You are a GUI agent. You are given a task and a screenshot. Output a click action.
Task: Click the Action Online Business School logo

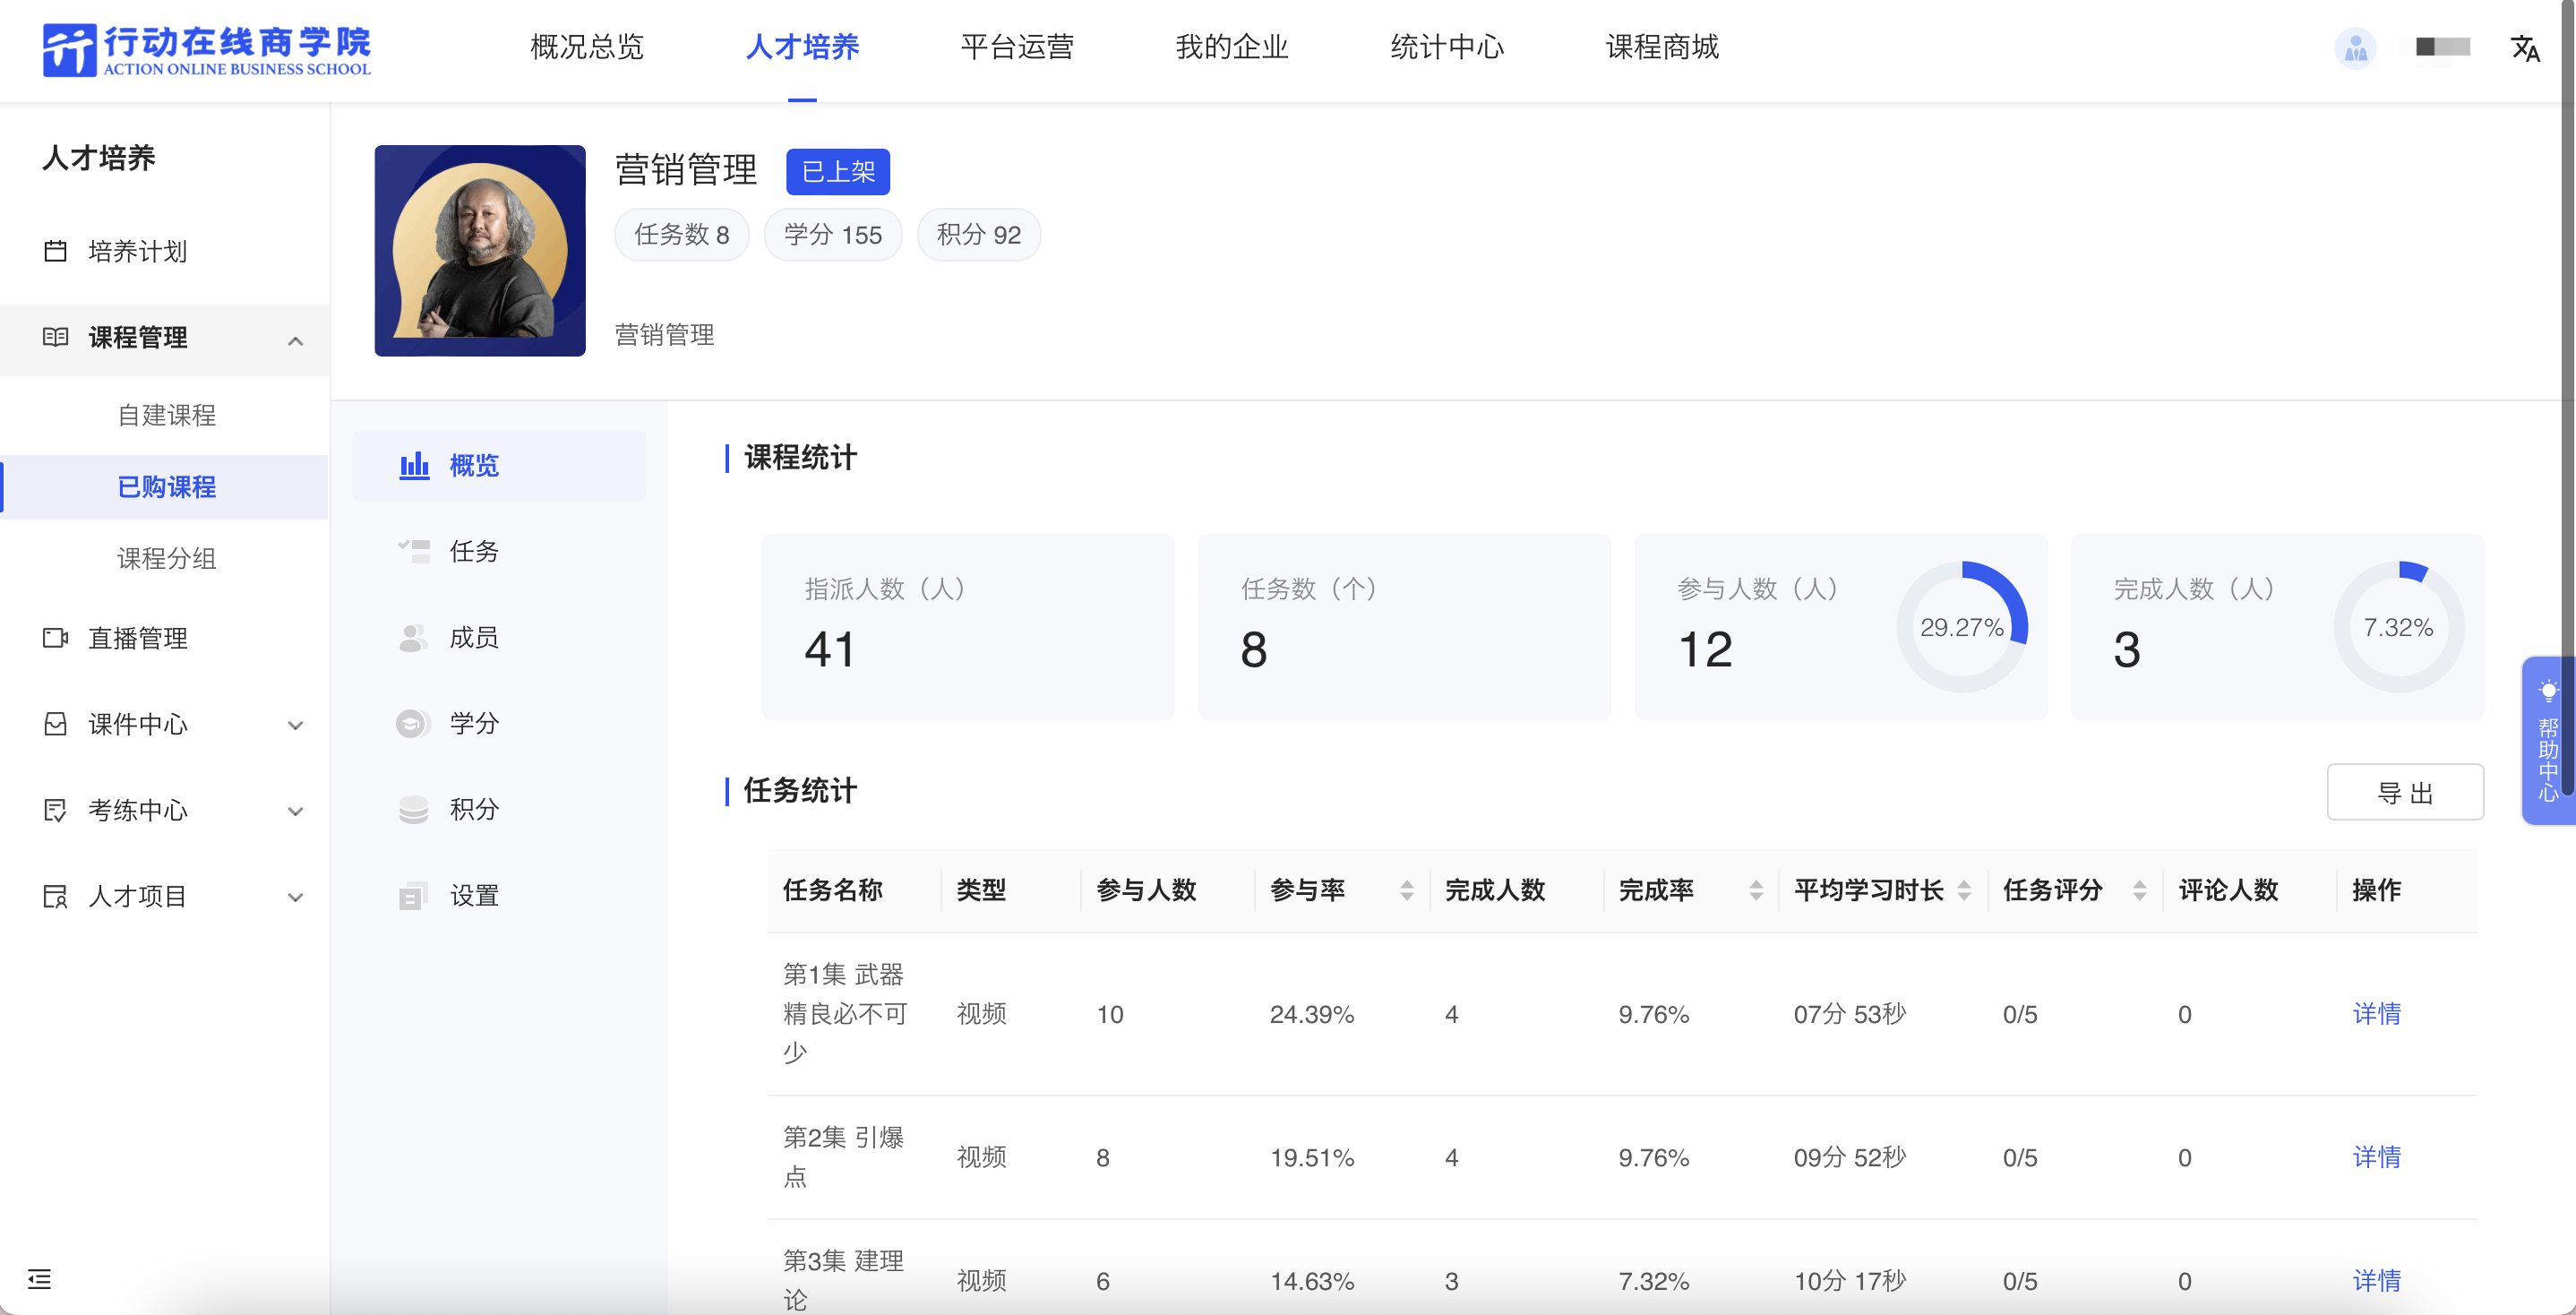pyautogui.click(x=206, y=50)
